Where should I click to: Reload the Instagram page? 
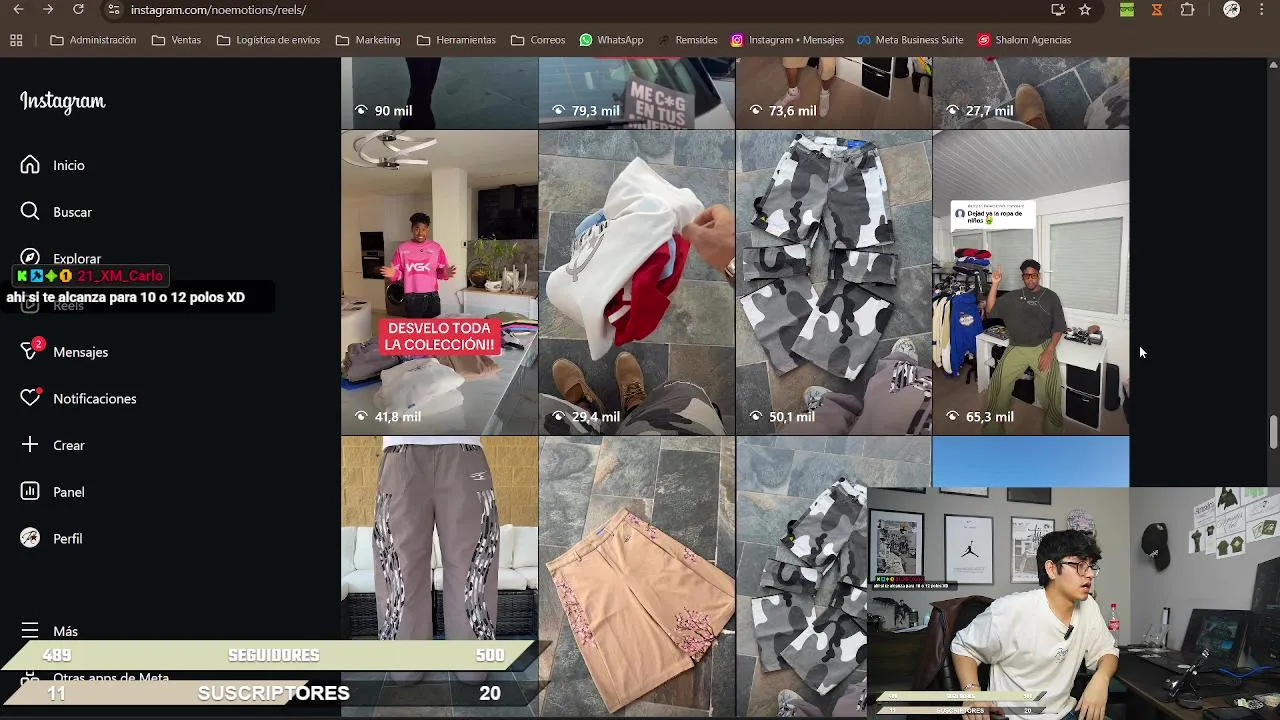pos(78,9)
